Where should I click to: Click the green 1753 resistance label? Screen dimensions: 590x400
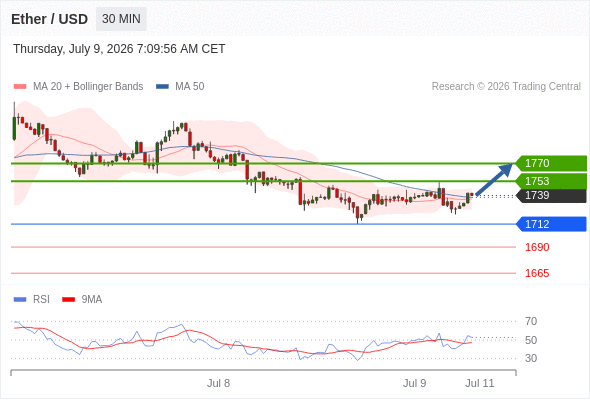tap(551, 181)
